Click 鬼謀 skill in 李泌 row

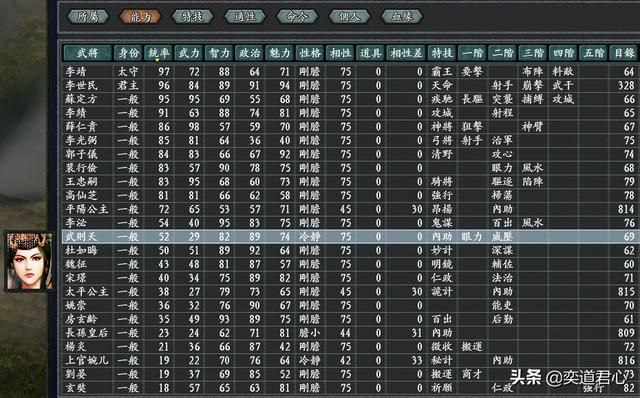442,223
